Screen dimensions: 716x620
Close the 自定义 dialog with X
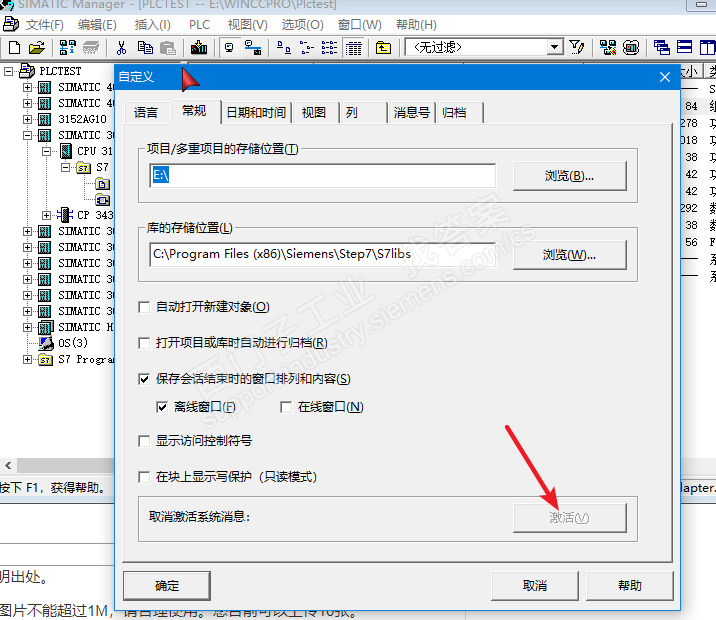tap(664, 77)
